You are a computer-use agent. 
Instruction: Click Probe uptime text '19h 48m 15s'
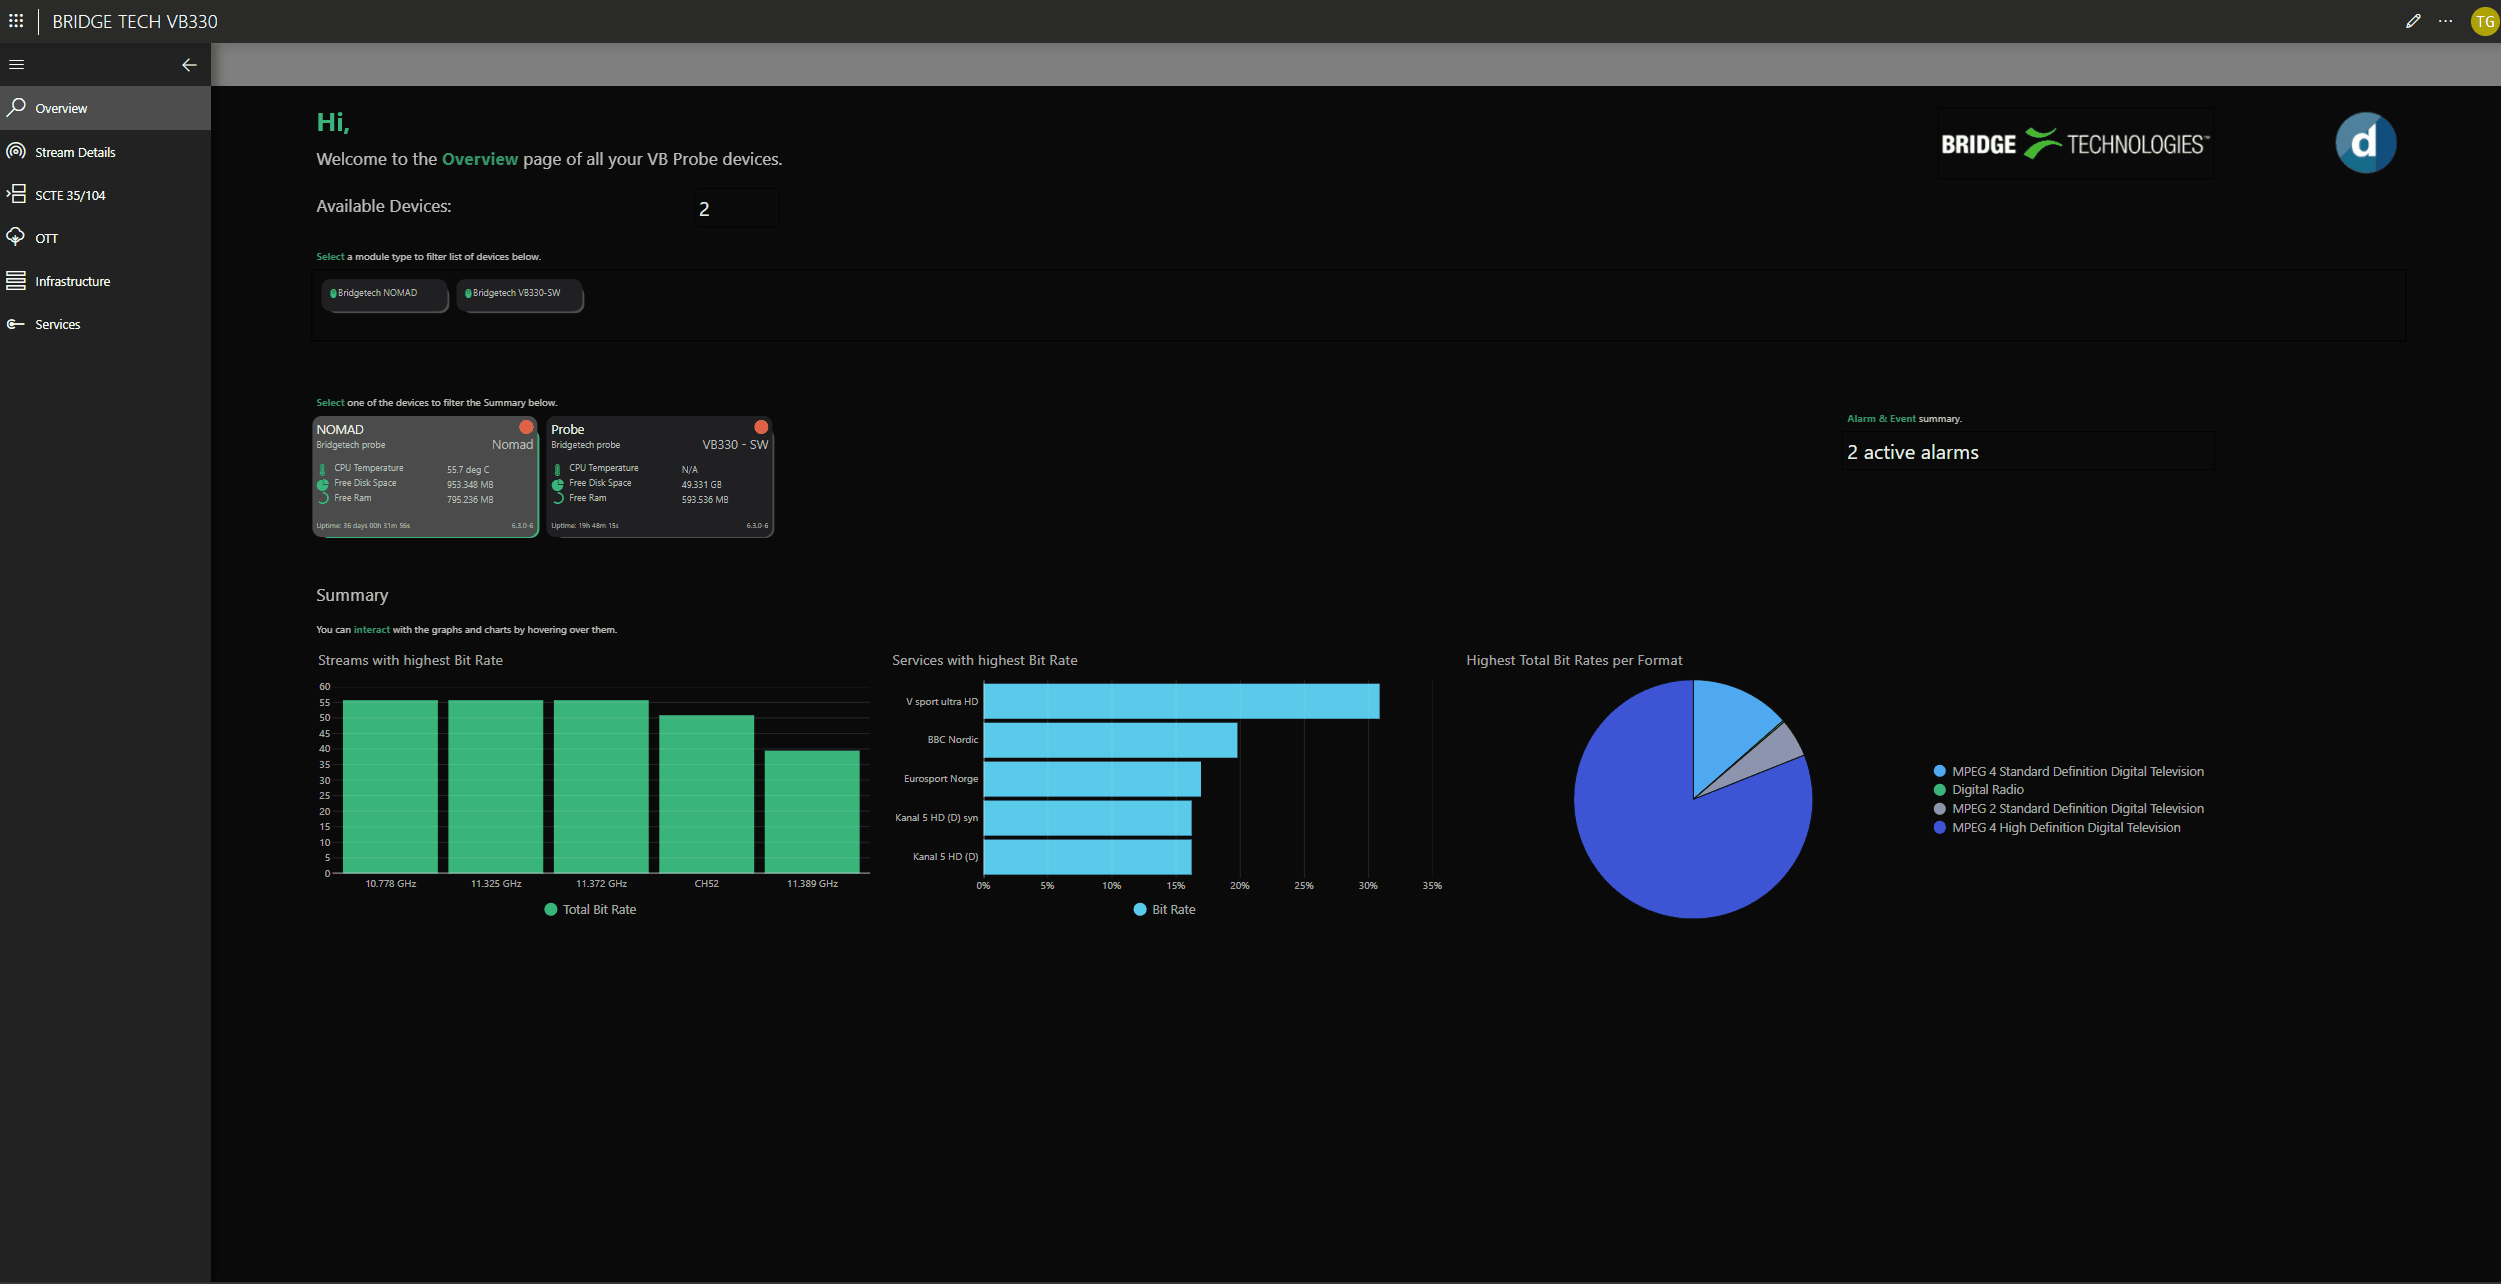[598, 526]
